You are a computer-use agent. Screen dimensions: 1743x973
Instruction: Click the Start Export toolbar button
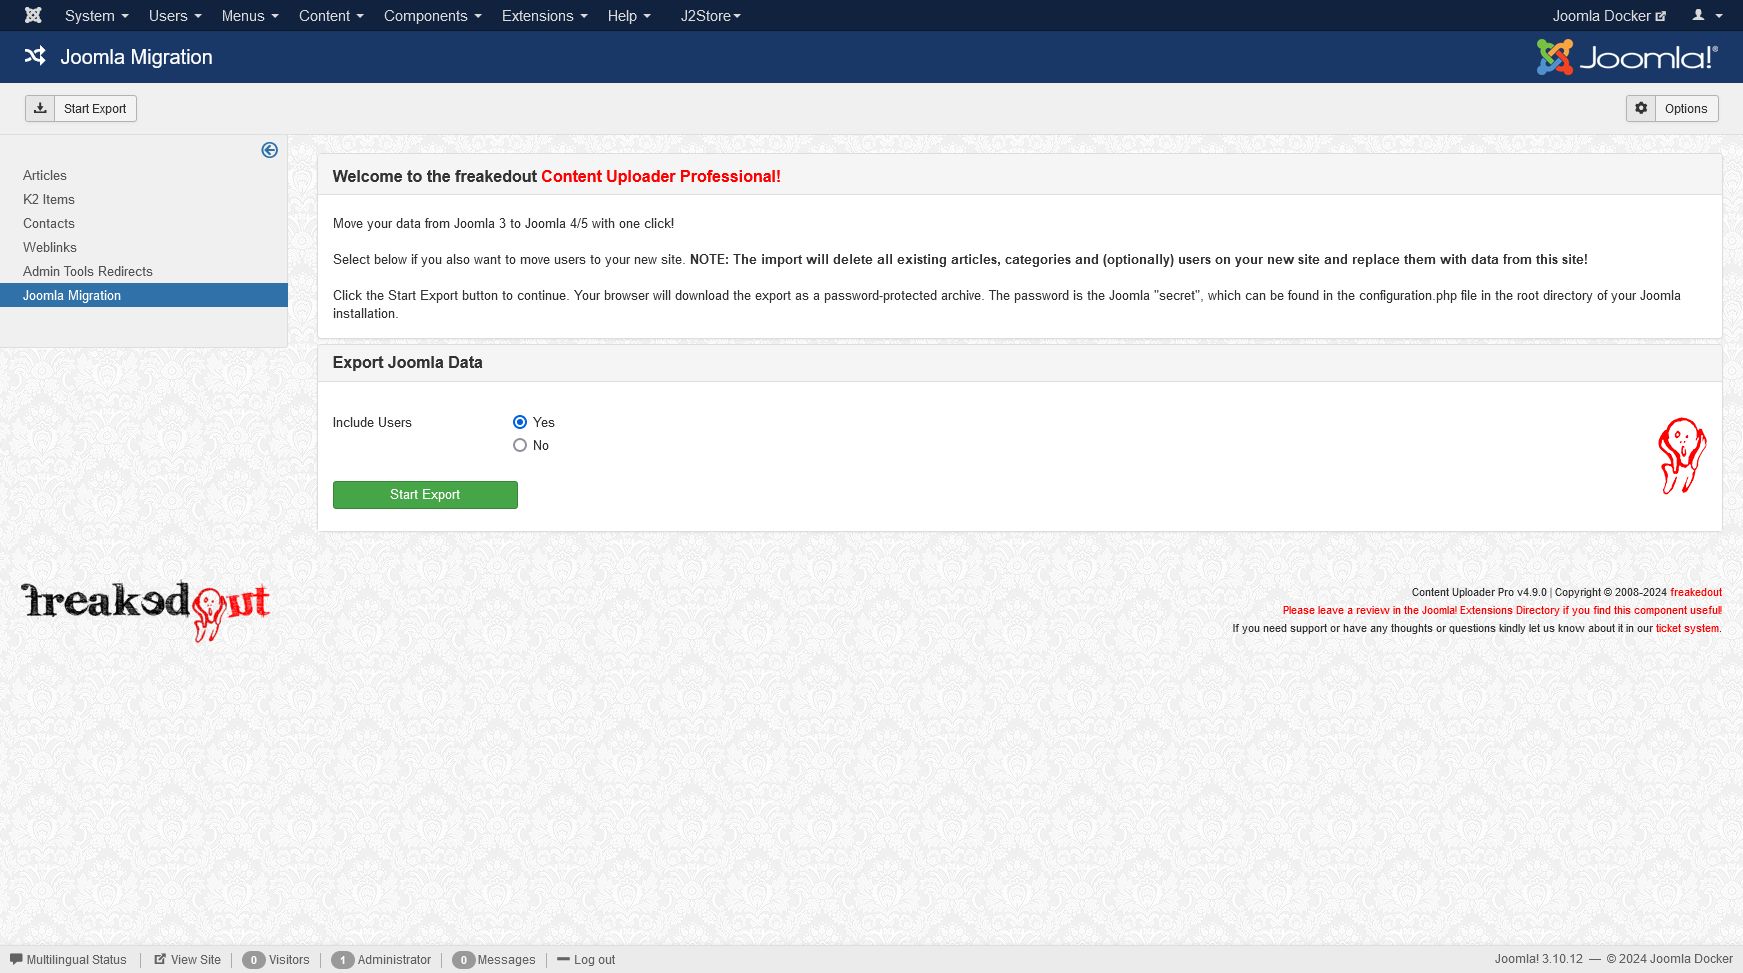[x=81, y=108]
